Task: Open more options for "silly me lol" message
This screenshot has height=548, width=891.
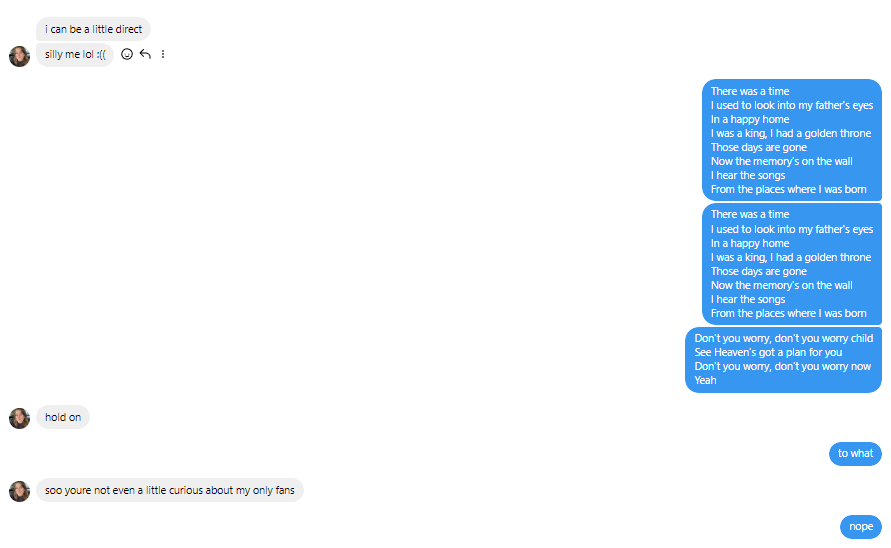Action: click(163, 54)
